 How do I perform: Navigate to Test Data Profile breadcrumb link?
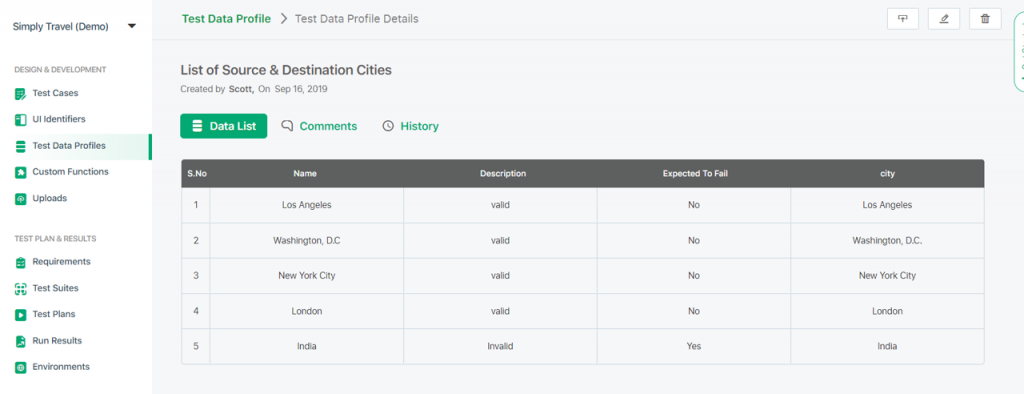tap(226, 19)
